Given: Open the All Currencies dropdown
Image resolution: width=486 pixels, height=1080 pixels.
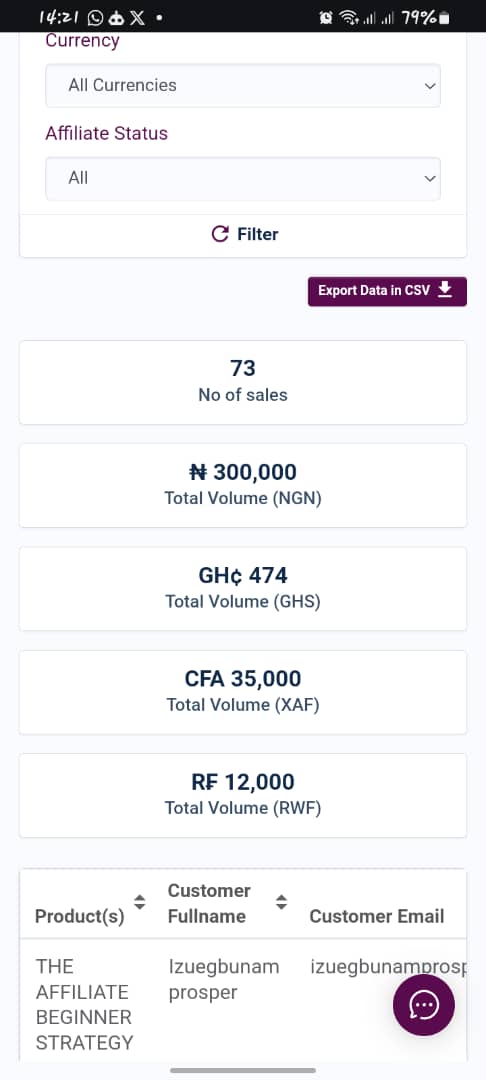Looking at the screenshot, I should (x=243, y=85).
